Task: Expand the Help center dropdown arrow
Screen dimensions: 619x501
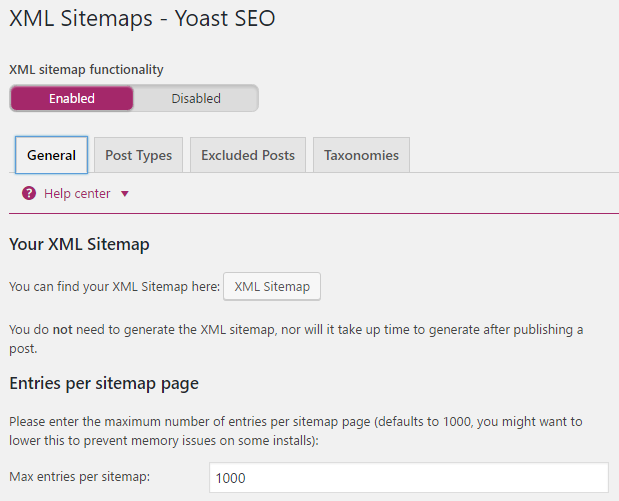Action: click(x=124, y=194)
